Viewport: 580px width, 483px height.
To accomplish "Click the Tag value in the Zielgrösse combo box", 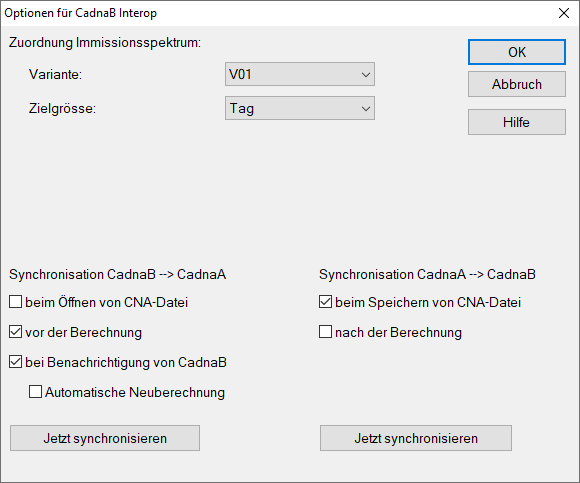I will [x=242, y=108].
